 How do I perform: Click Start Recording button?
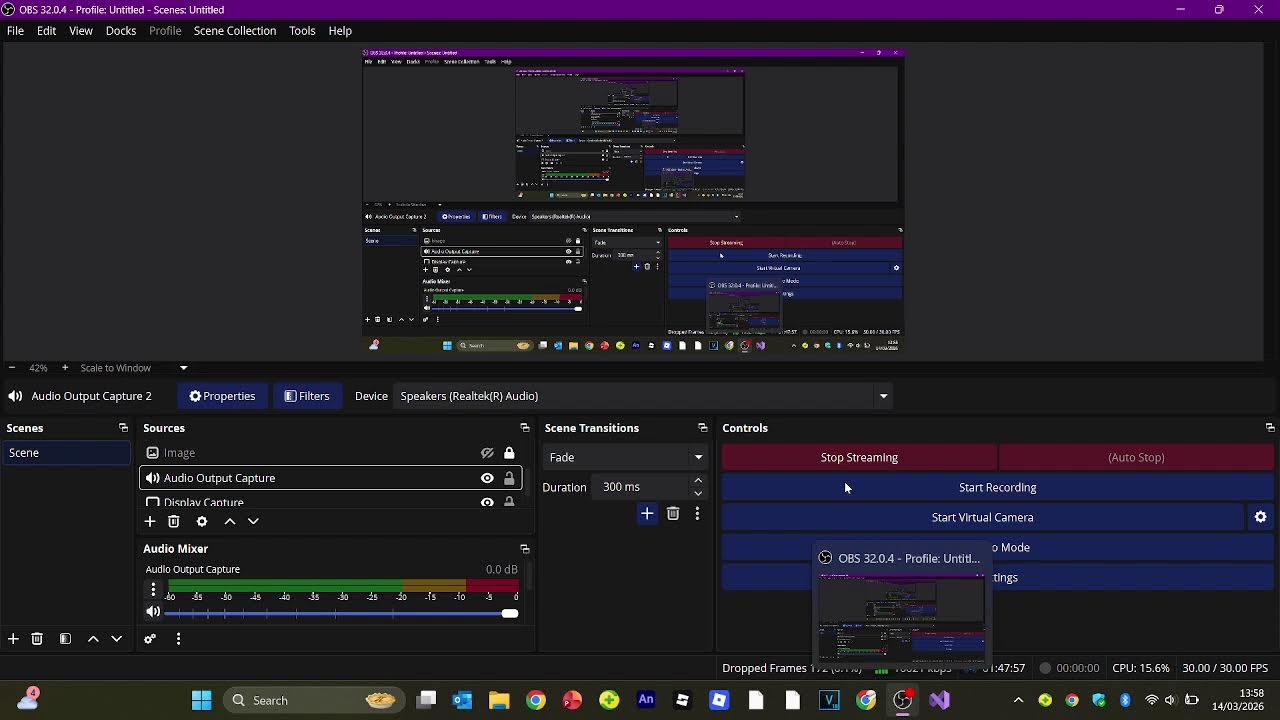click(998, 487)
